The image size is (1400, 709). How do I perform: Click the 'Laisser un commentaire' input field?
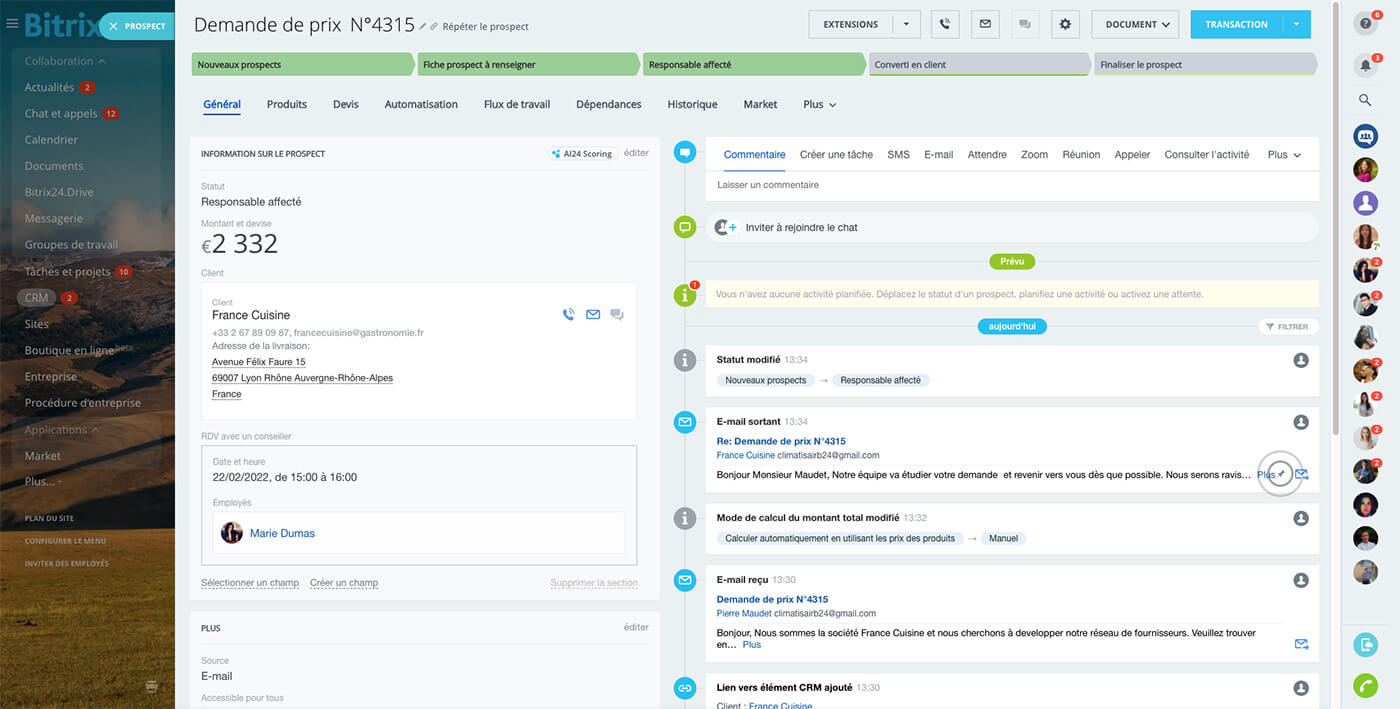pos(1010,185)
